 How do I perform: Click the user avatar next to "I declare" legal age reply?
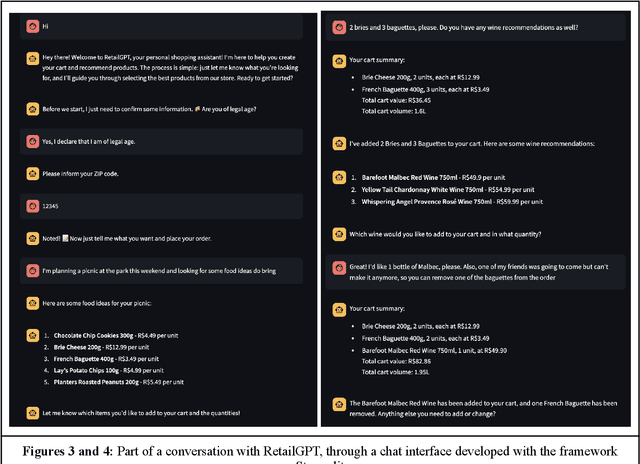[33, 141]
